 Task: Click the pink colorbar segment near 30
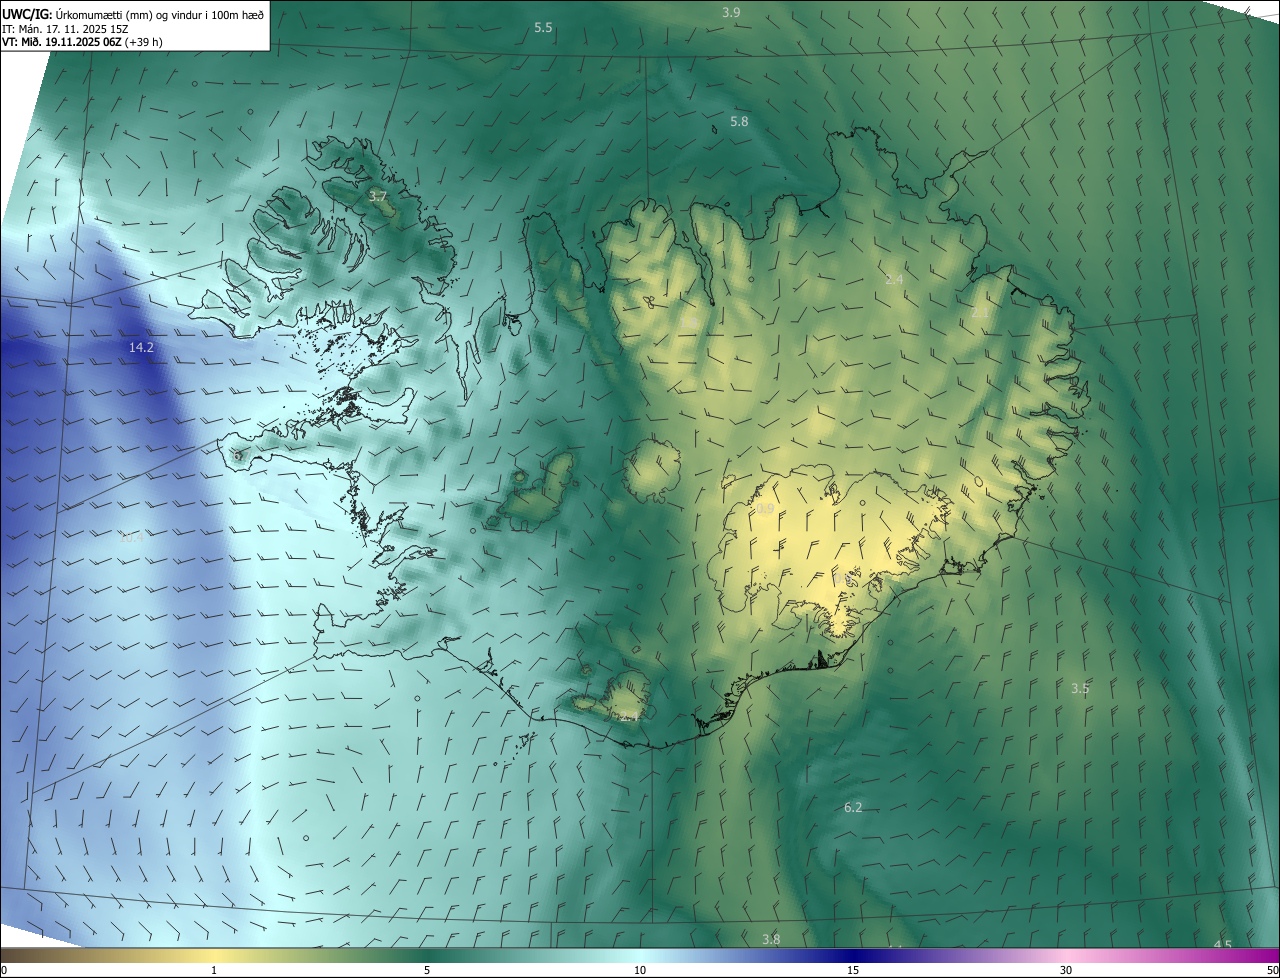click(x=1066, y=956)
